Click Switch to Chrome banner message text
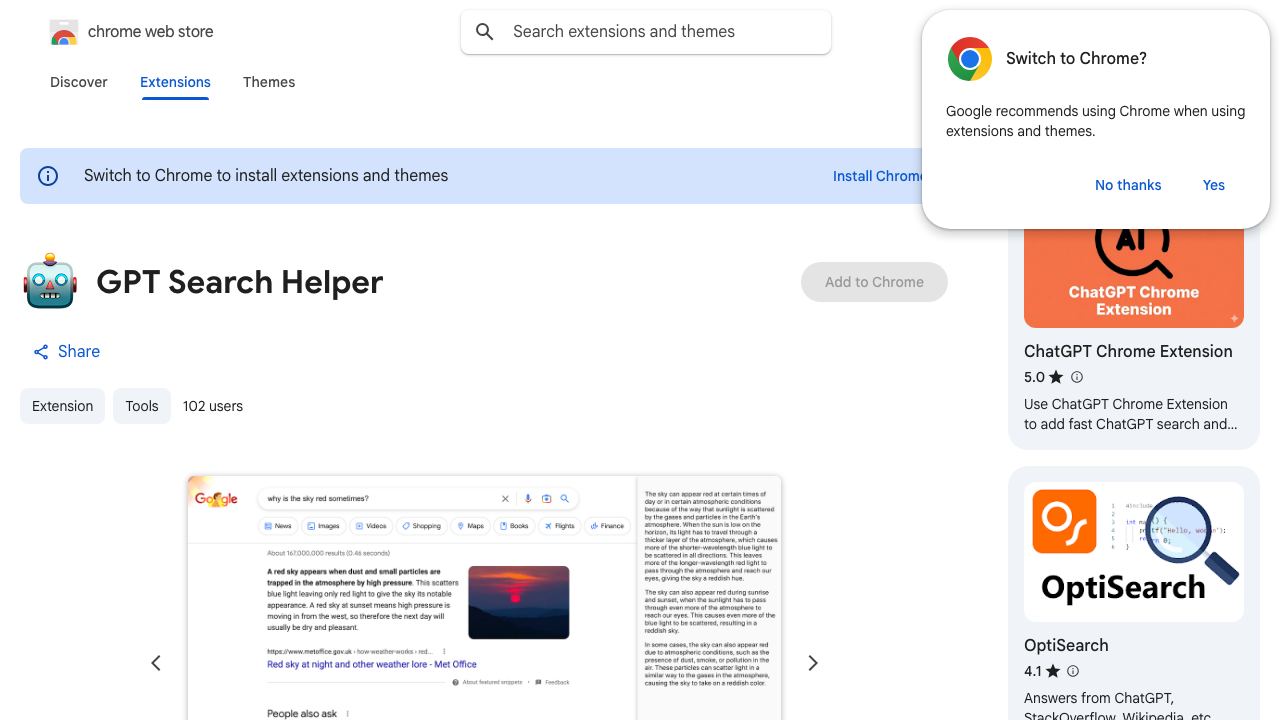1280x720 pixels. 266,176
